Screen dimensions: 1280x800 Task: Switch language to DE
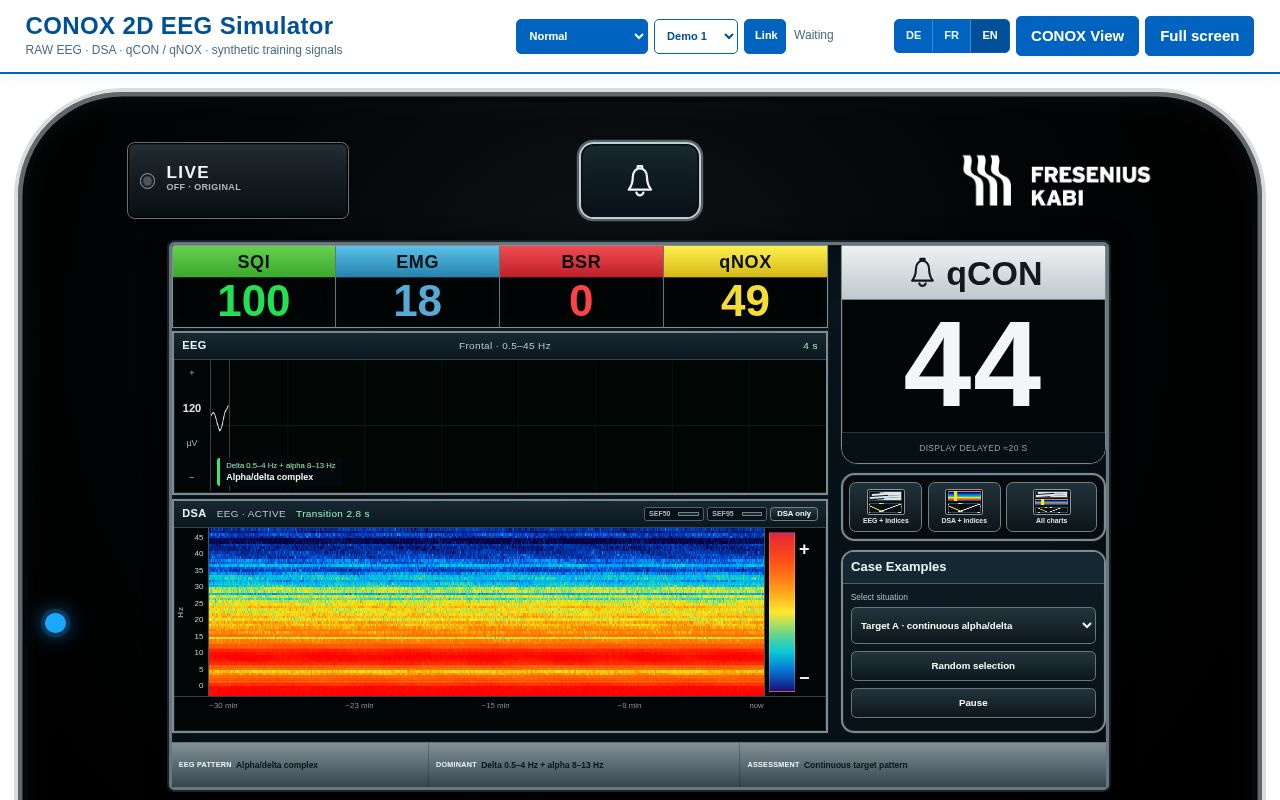pos(913,36)
